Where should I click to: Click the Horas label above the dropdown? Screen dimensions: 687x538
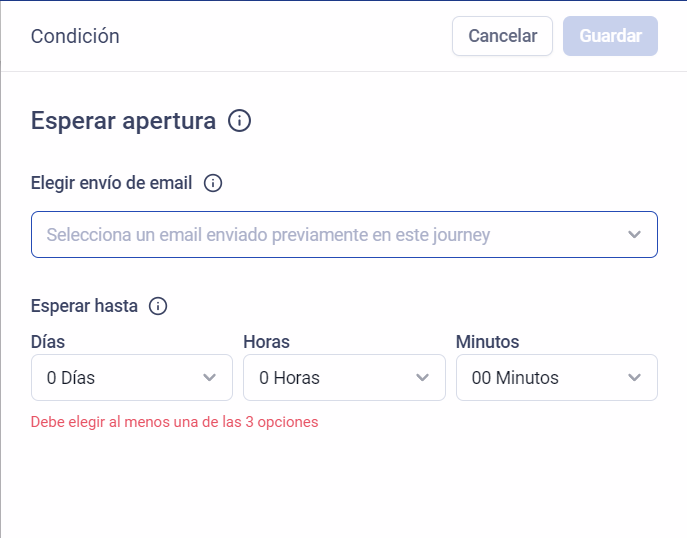pyautogui.click(x=266, y=342)
